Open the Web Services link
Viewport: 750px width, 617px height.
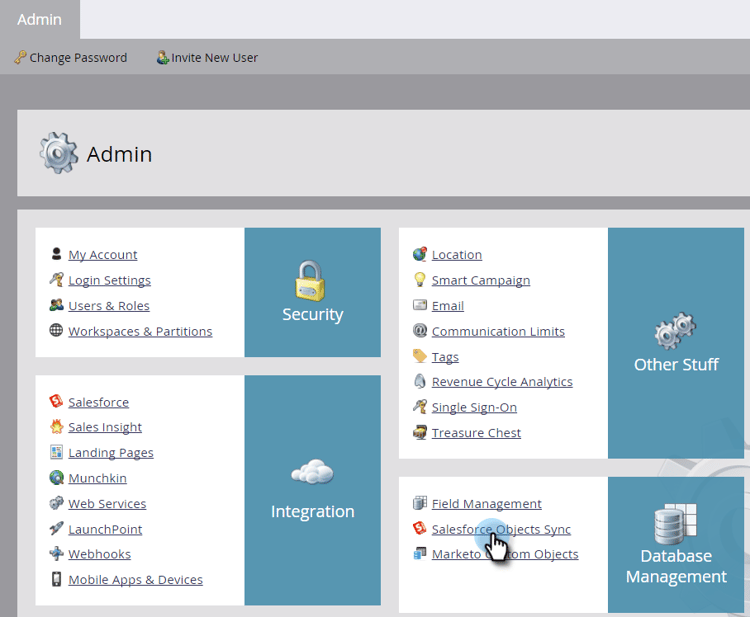click(107, 504)
